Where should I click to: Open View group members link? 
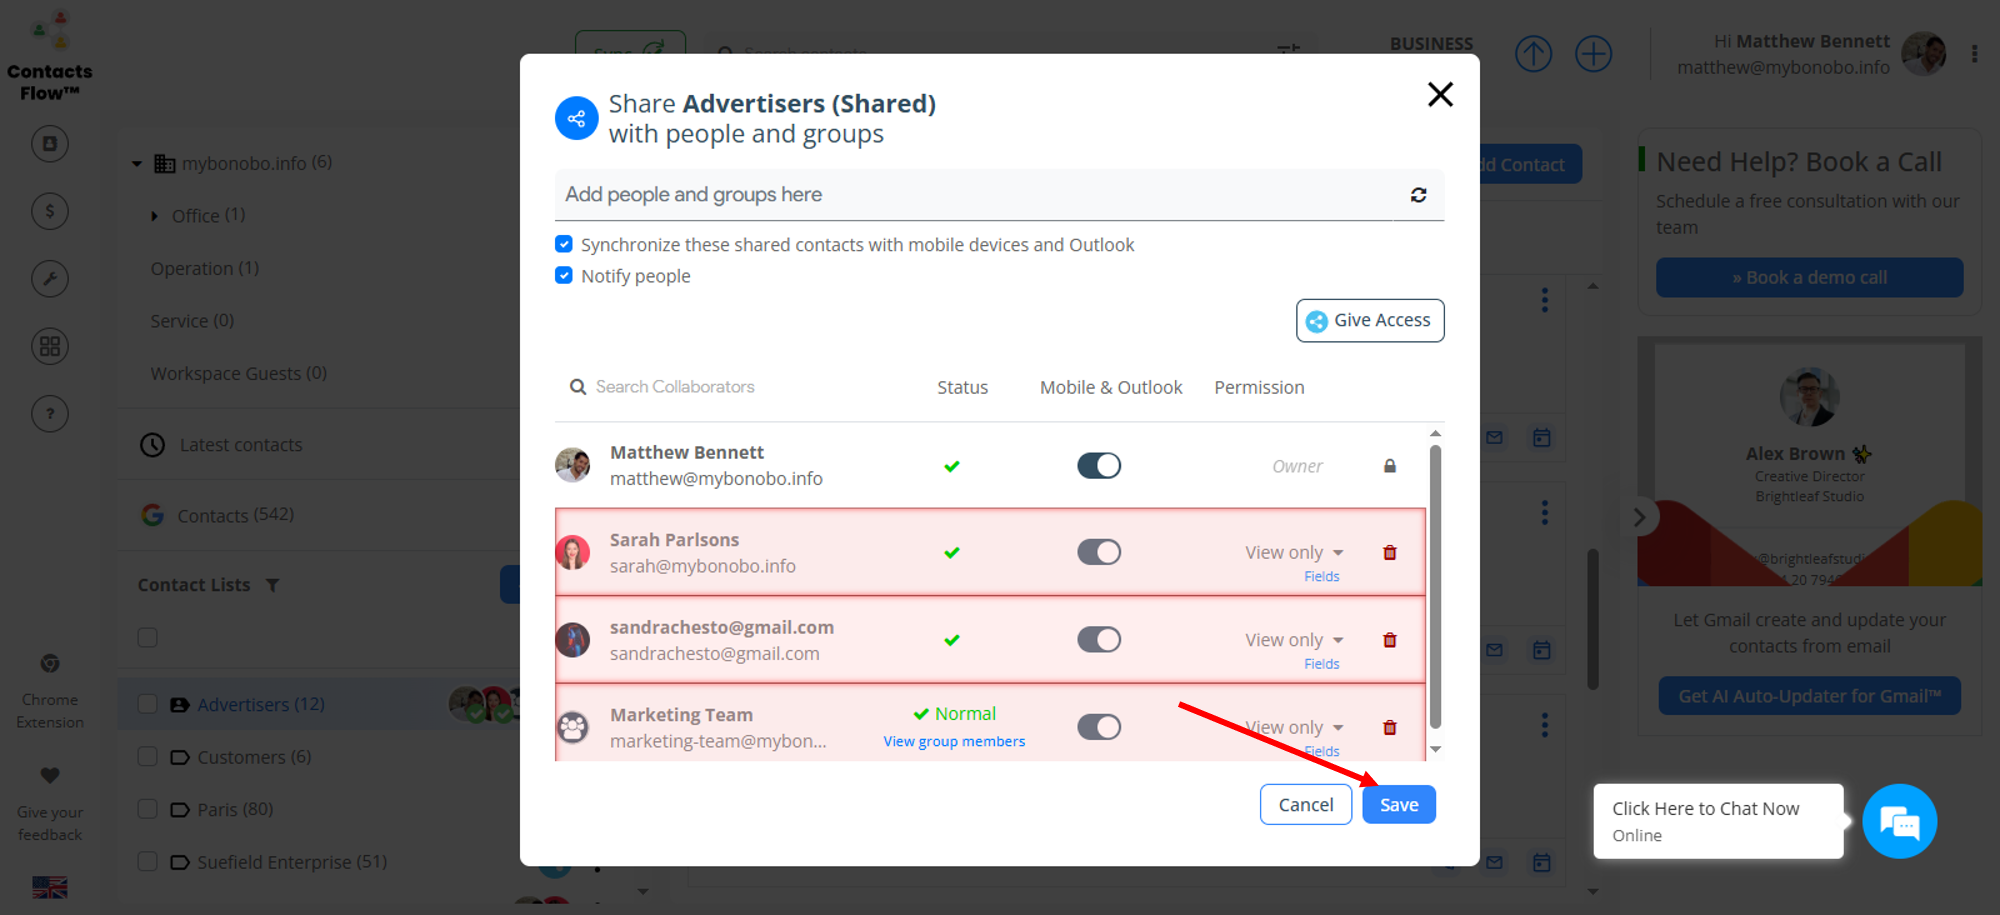click(x=954, y=742)
